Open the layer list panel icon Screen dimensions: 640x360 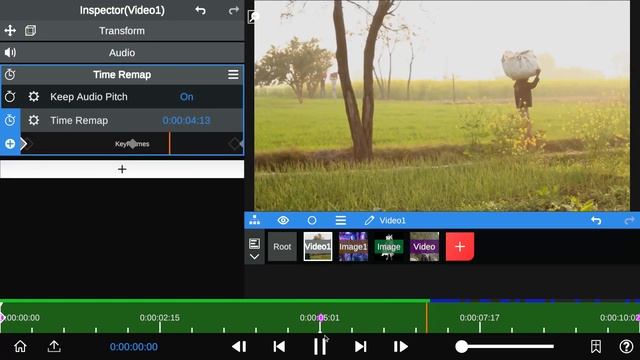[254, 244]
